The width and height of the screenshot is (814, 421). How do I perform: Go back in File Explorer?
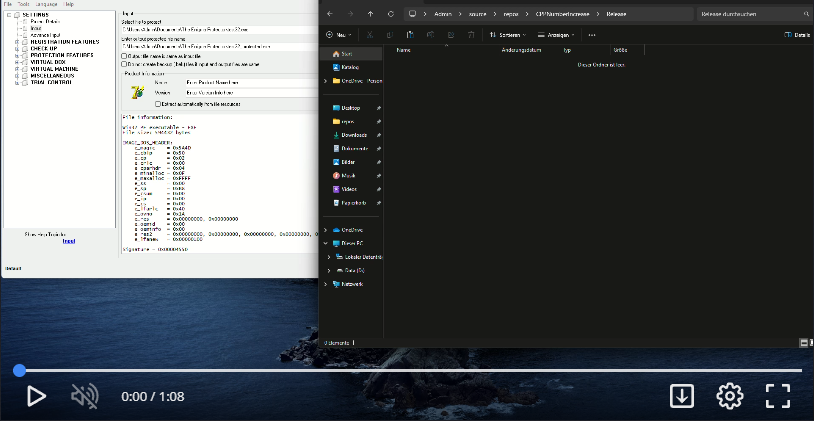[330, 14]
